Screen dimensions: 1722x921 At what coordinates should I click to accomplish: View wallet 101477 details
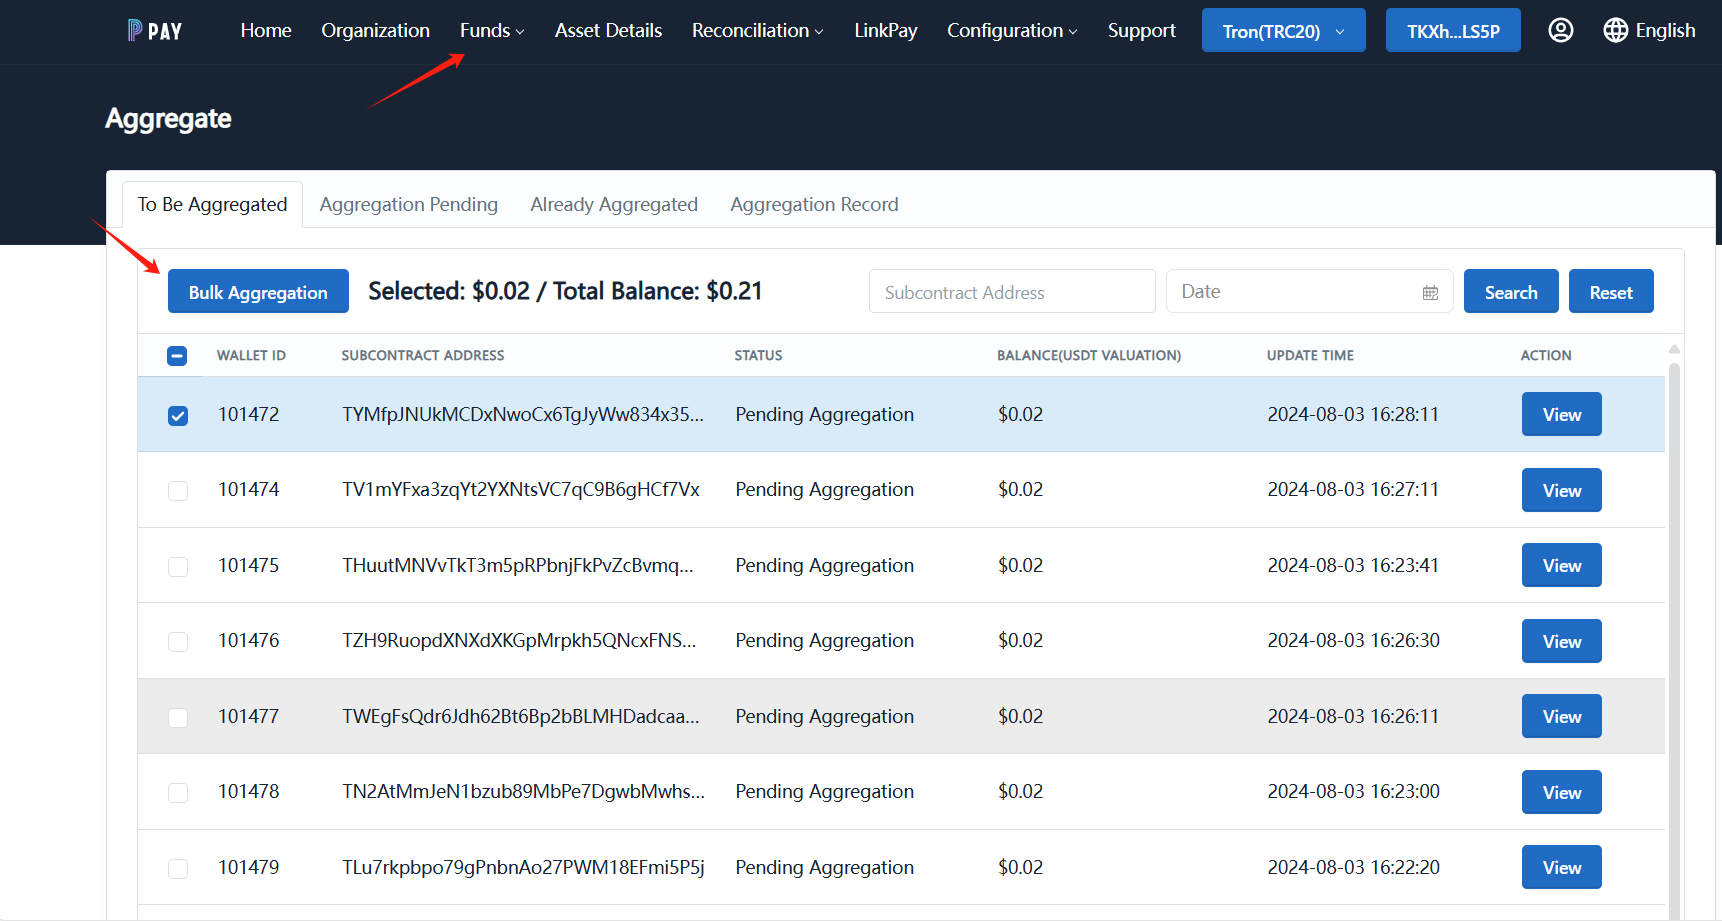tap(1562, 716)
